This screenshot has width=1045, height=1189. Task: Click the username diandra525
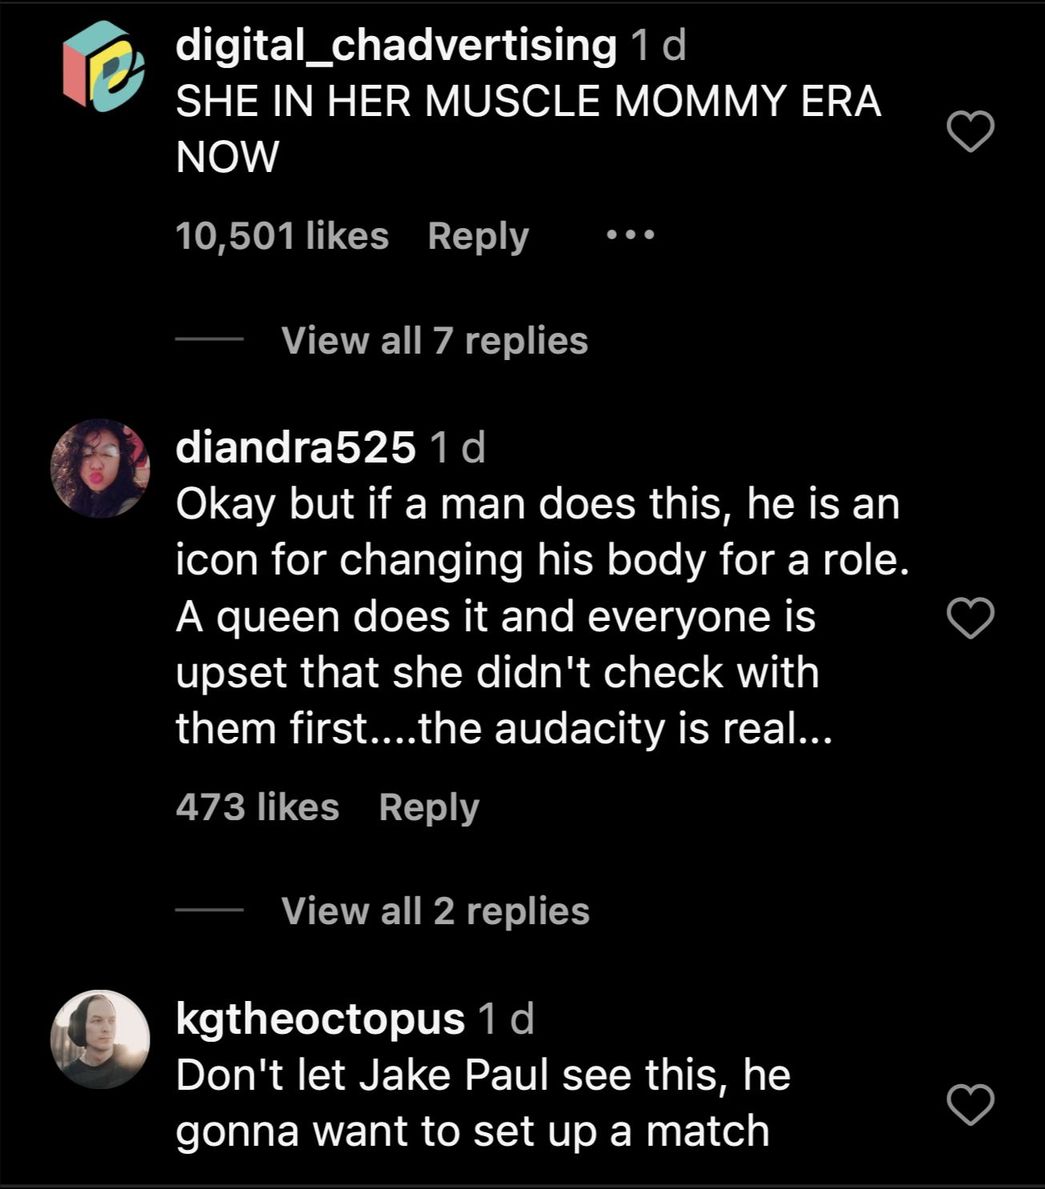click(x=294, y=448)
